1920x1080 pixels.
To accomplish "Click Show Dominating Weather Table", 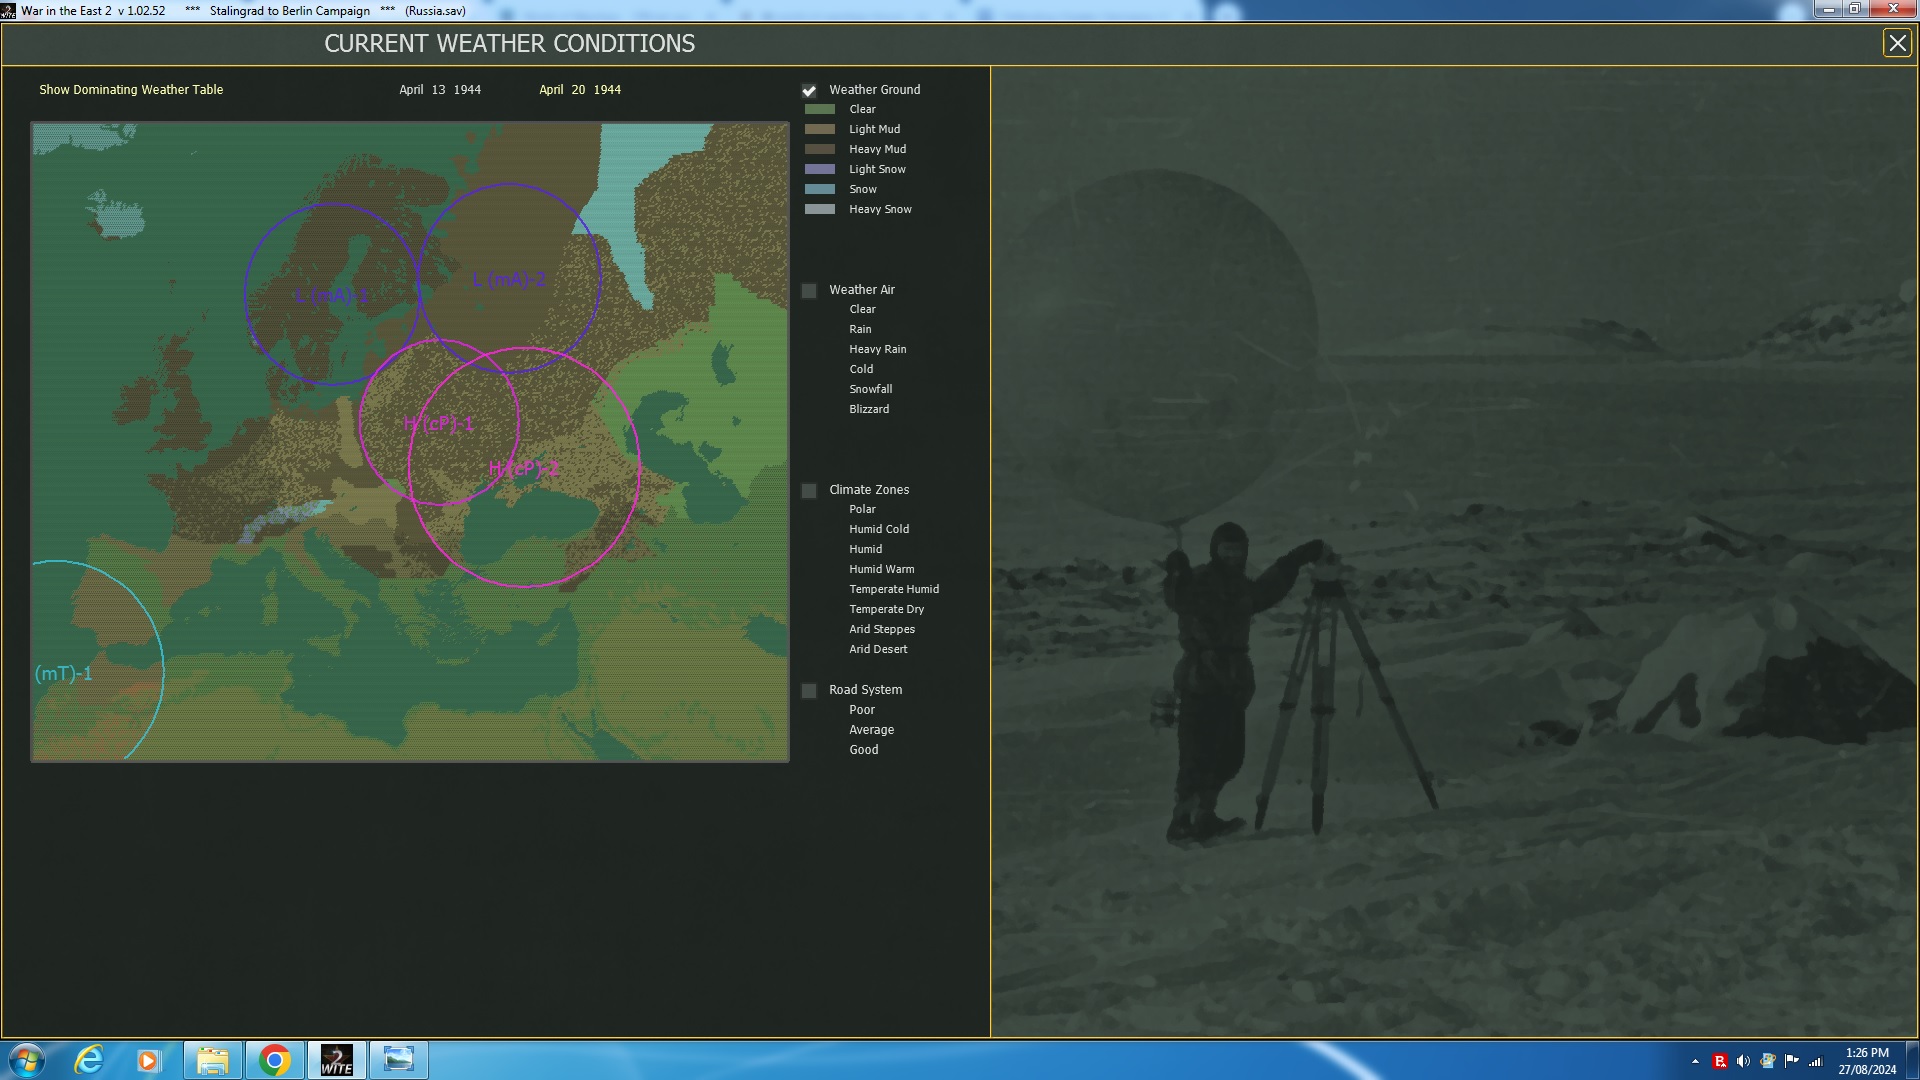I will point(131,90).
